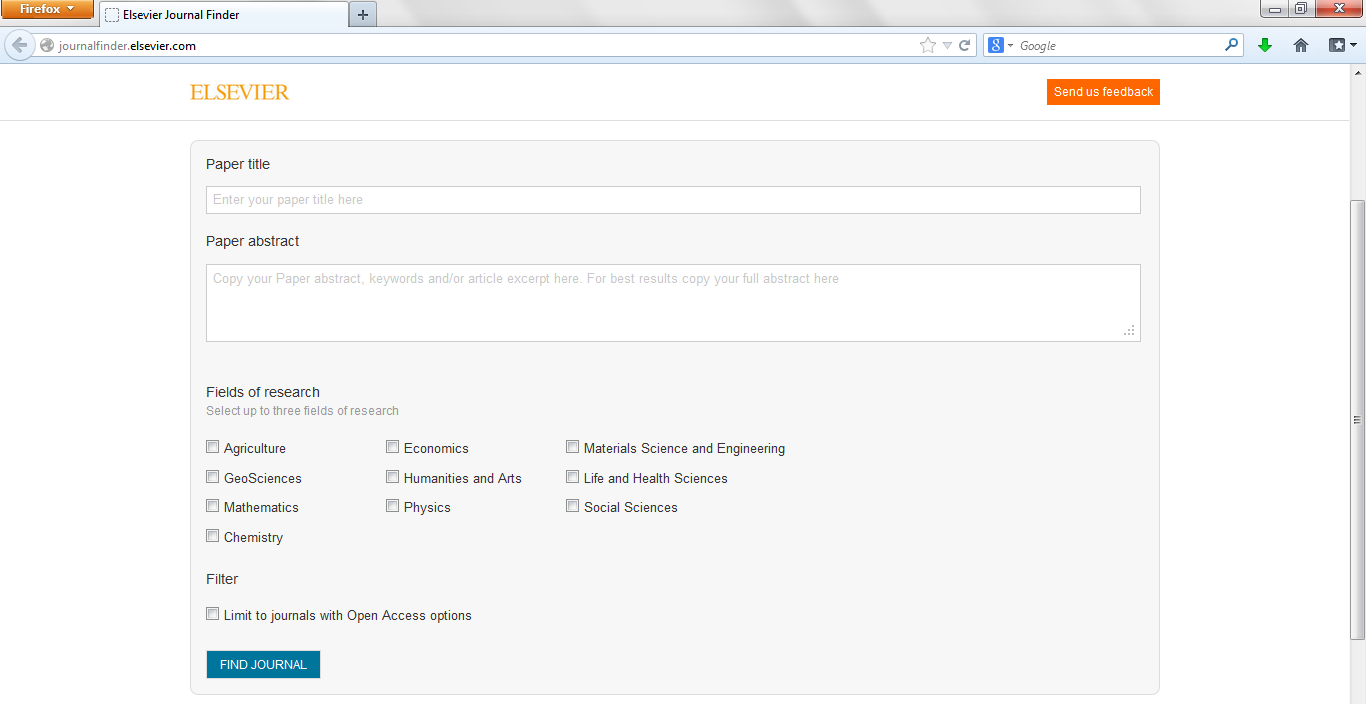This screenshot has height=704, width=1366.
Task: Click the search magnifier icon
Action: coord(1231,45)
